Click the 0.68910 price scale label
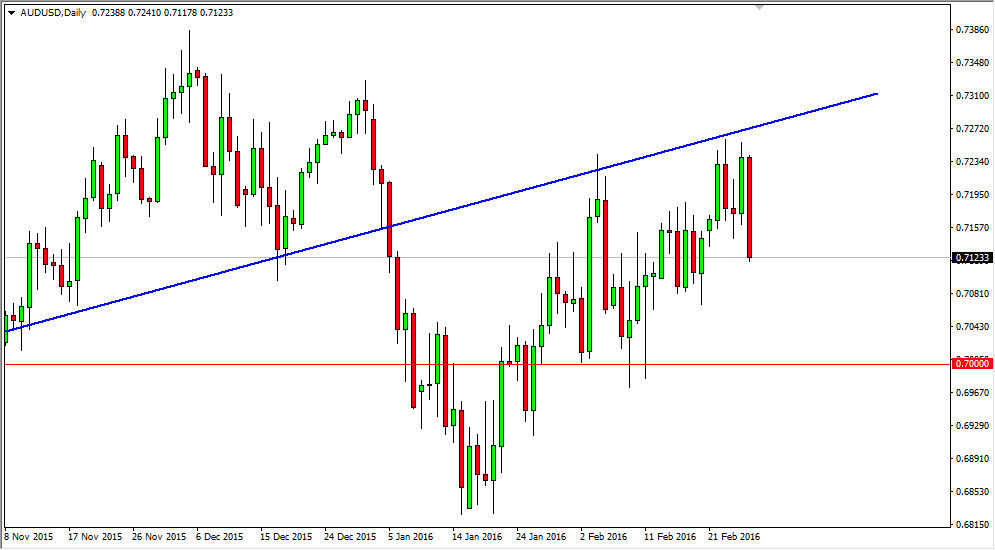The height and width of the screenshot is (550, 995). (x=973, y=459)
